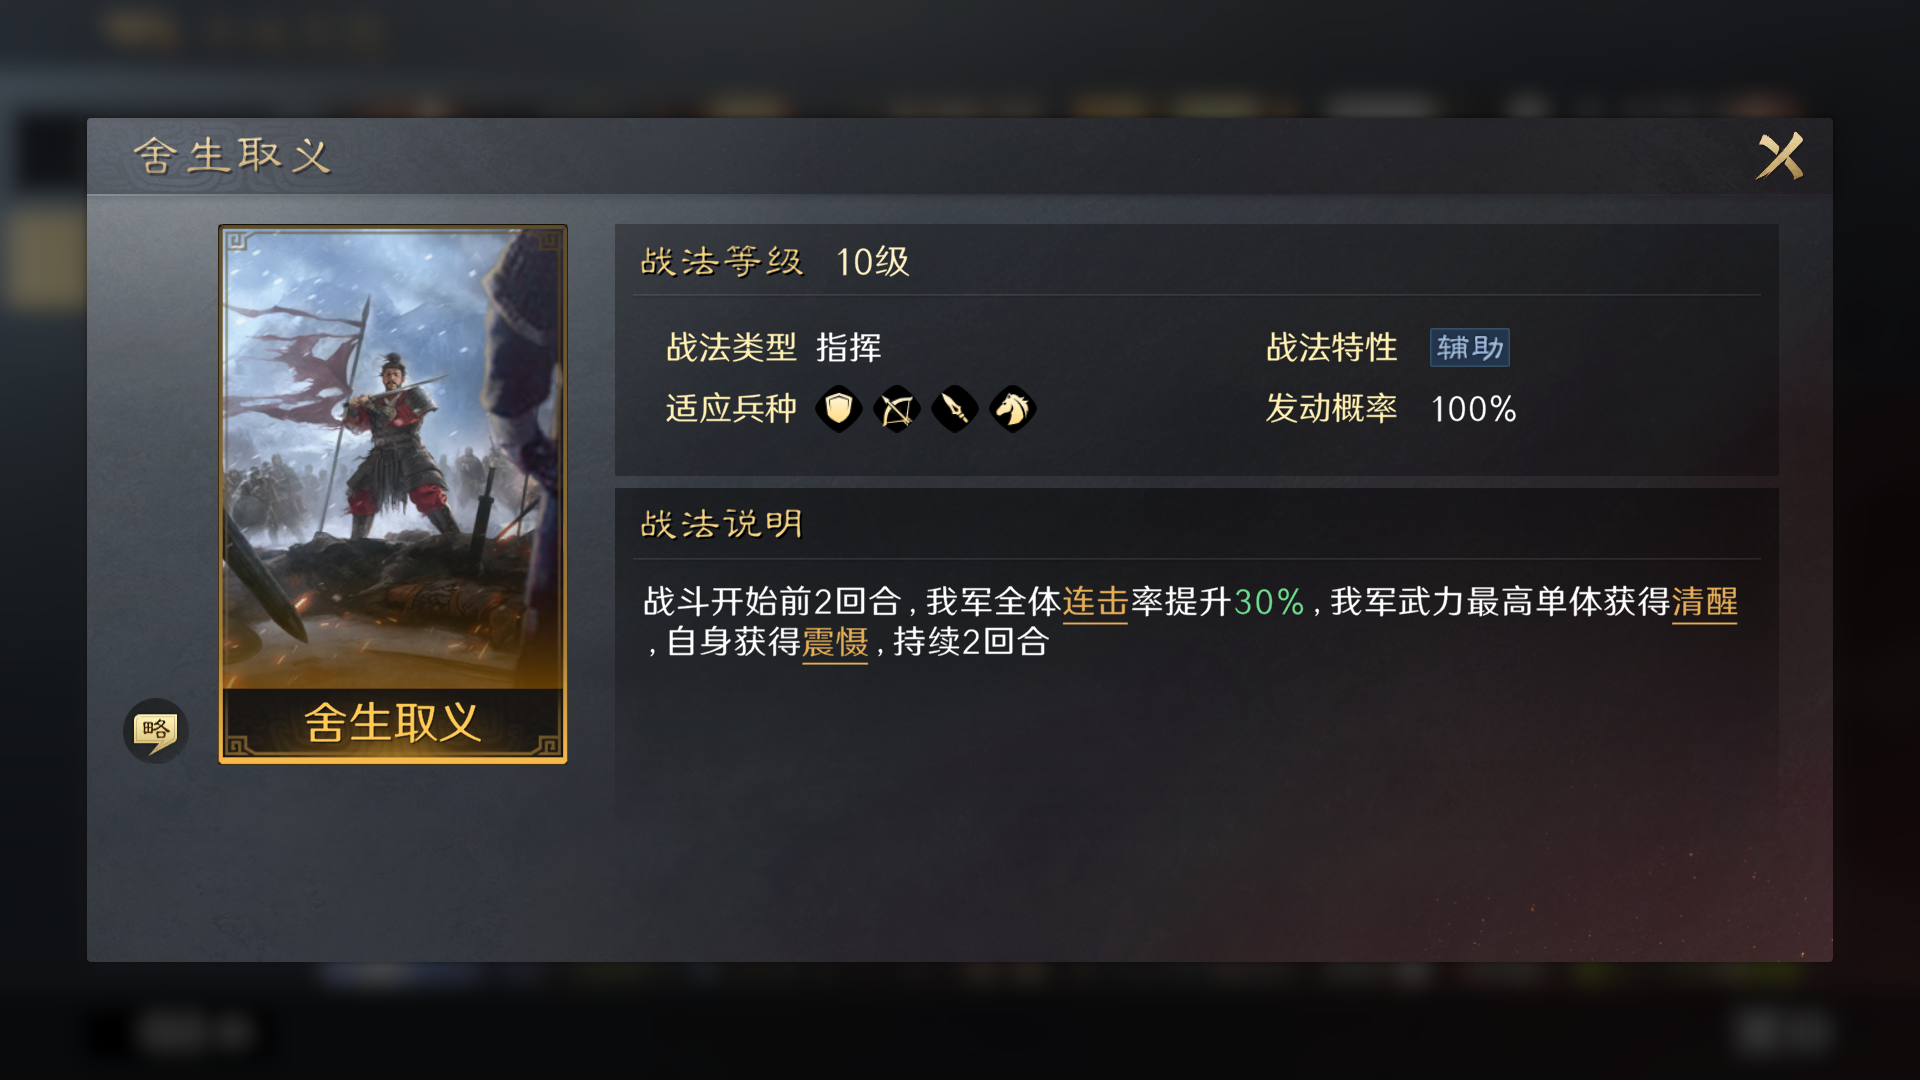Click the shield troop type icon
Screen dimensions: 1920x1080
click(838, 408)
